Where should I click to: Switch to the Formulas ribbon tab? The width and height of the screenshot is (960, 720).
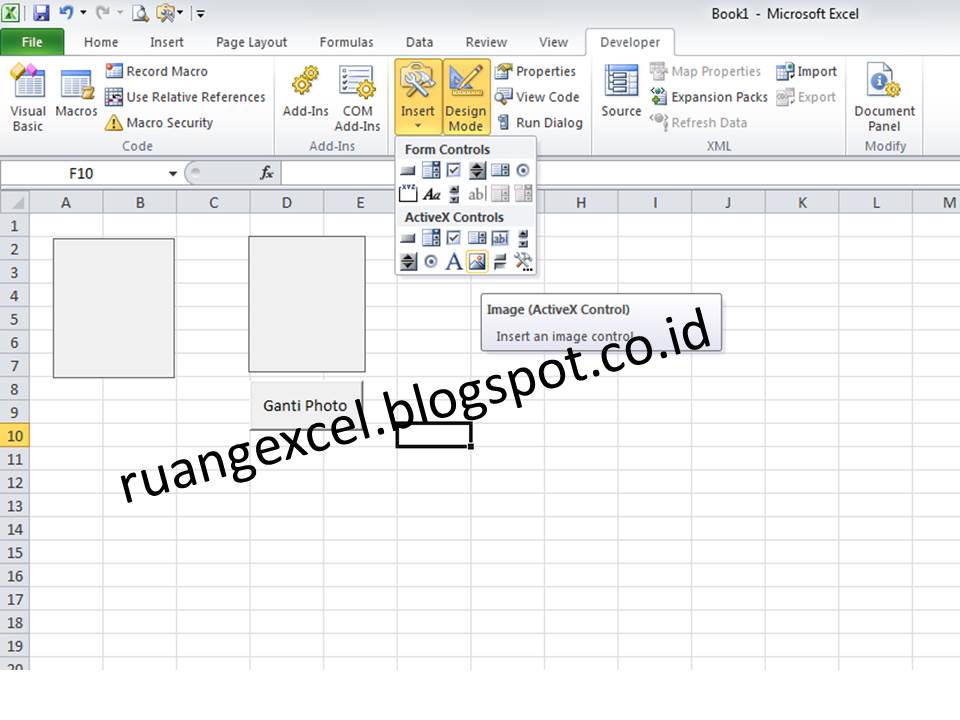click(x=346, y=42)
